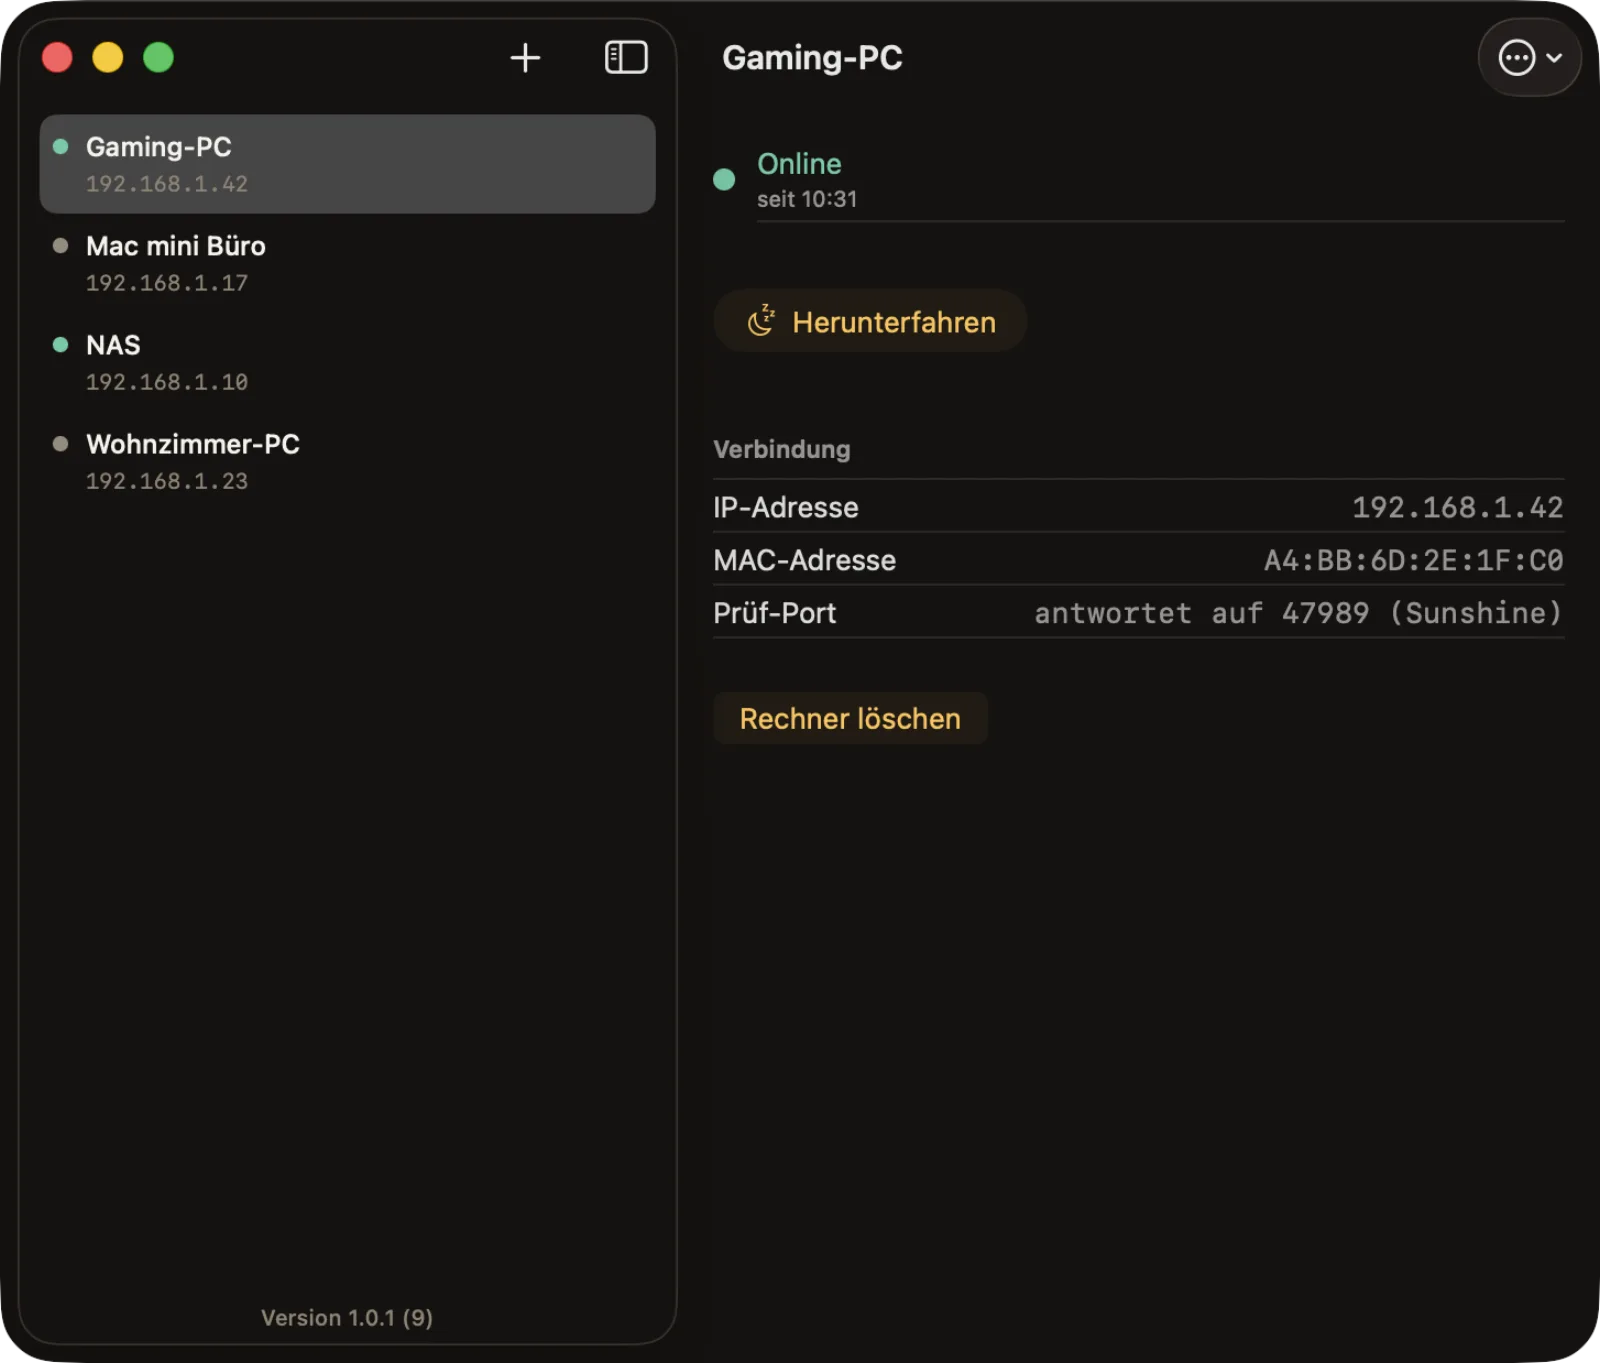Click the moon sleep icon in Herunterfahren
This screenshot has height=1363, width=1600.
pos(762,321)
